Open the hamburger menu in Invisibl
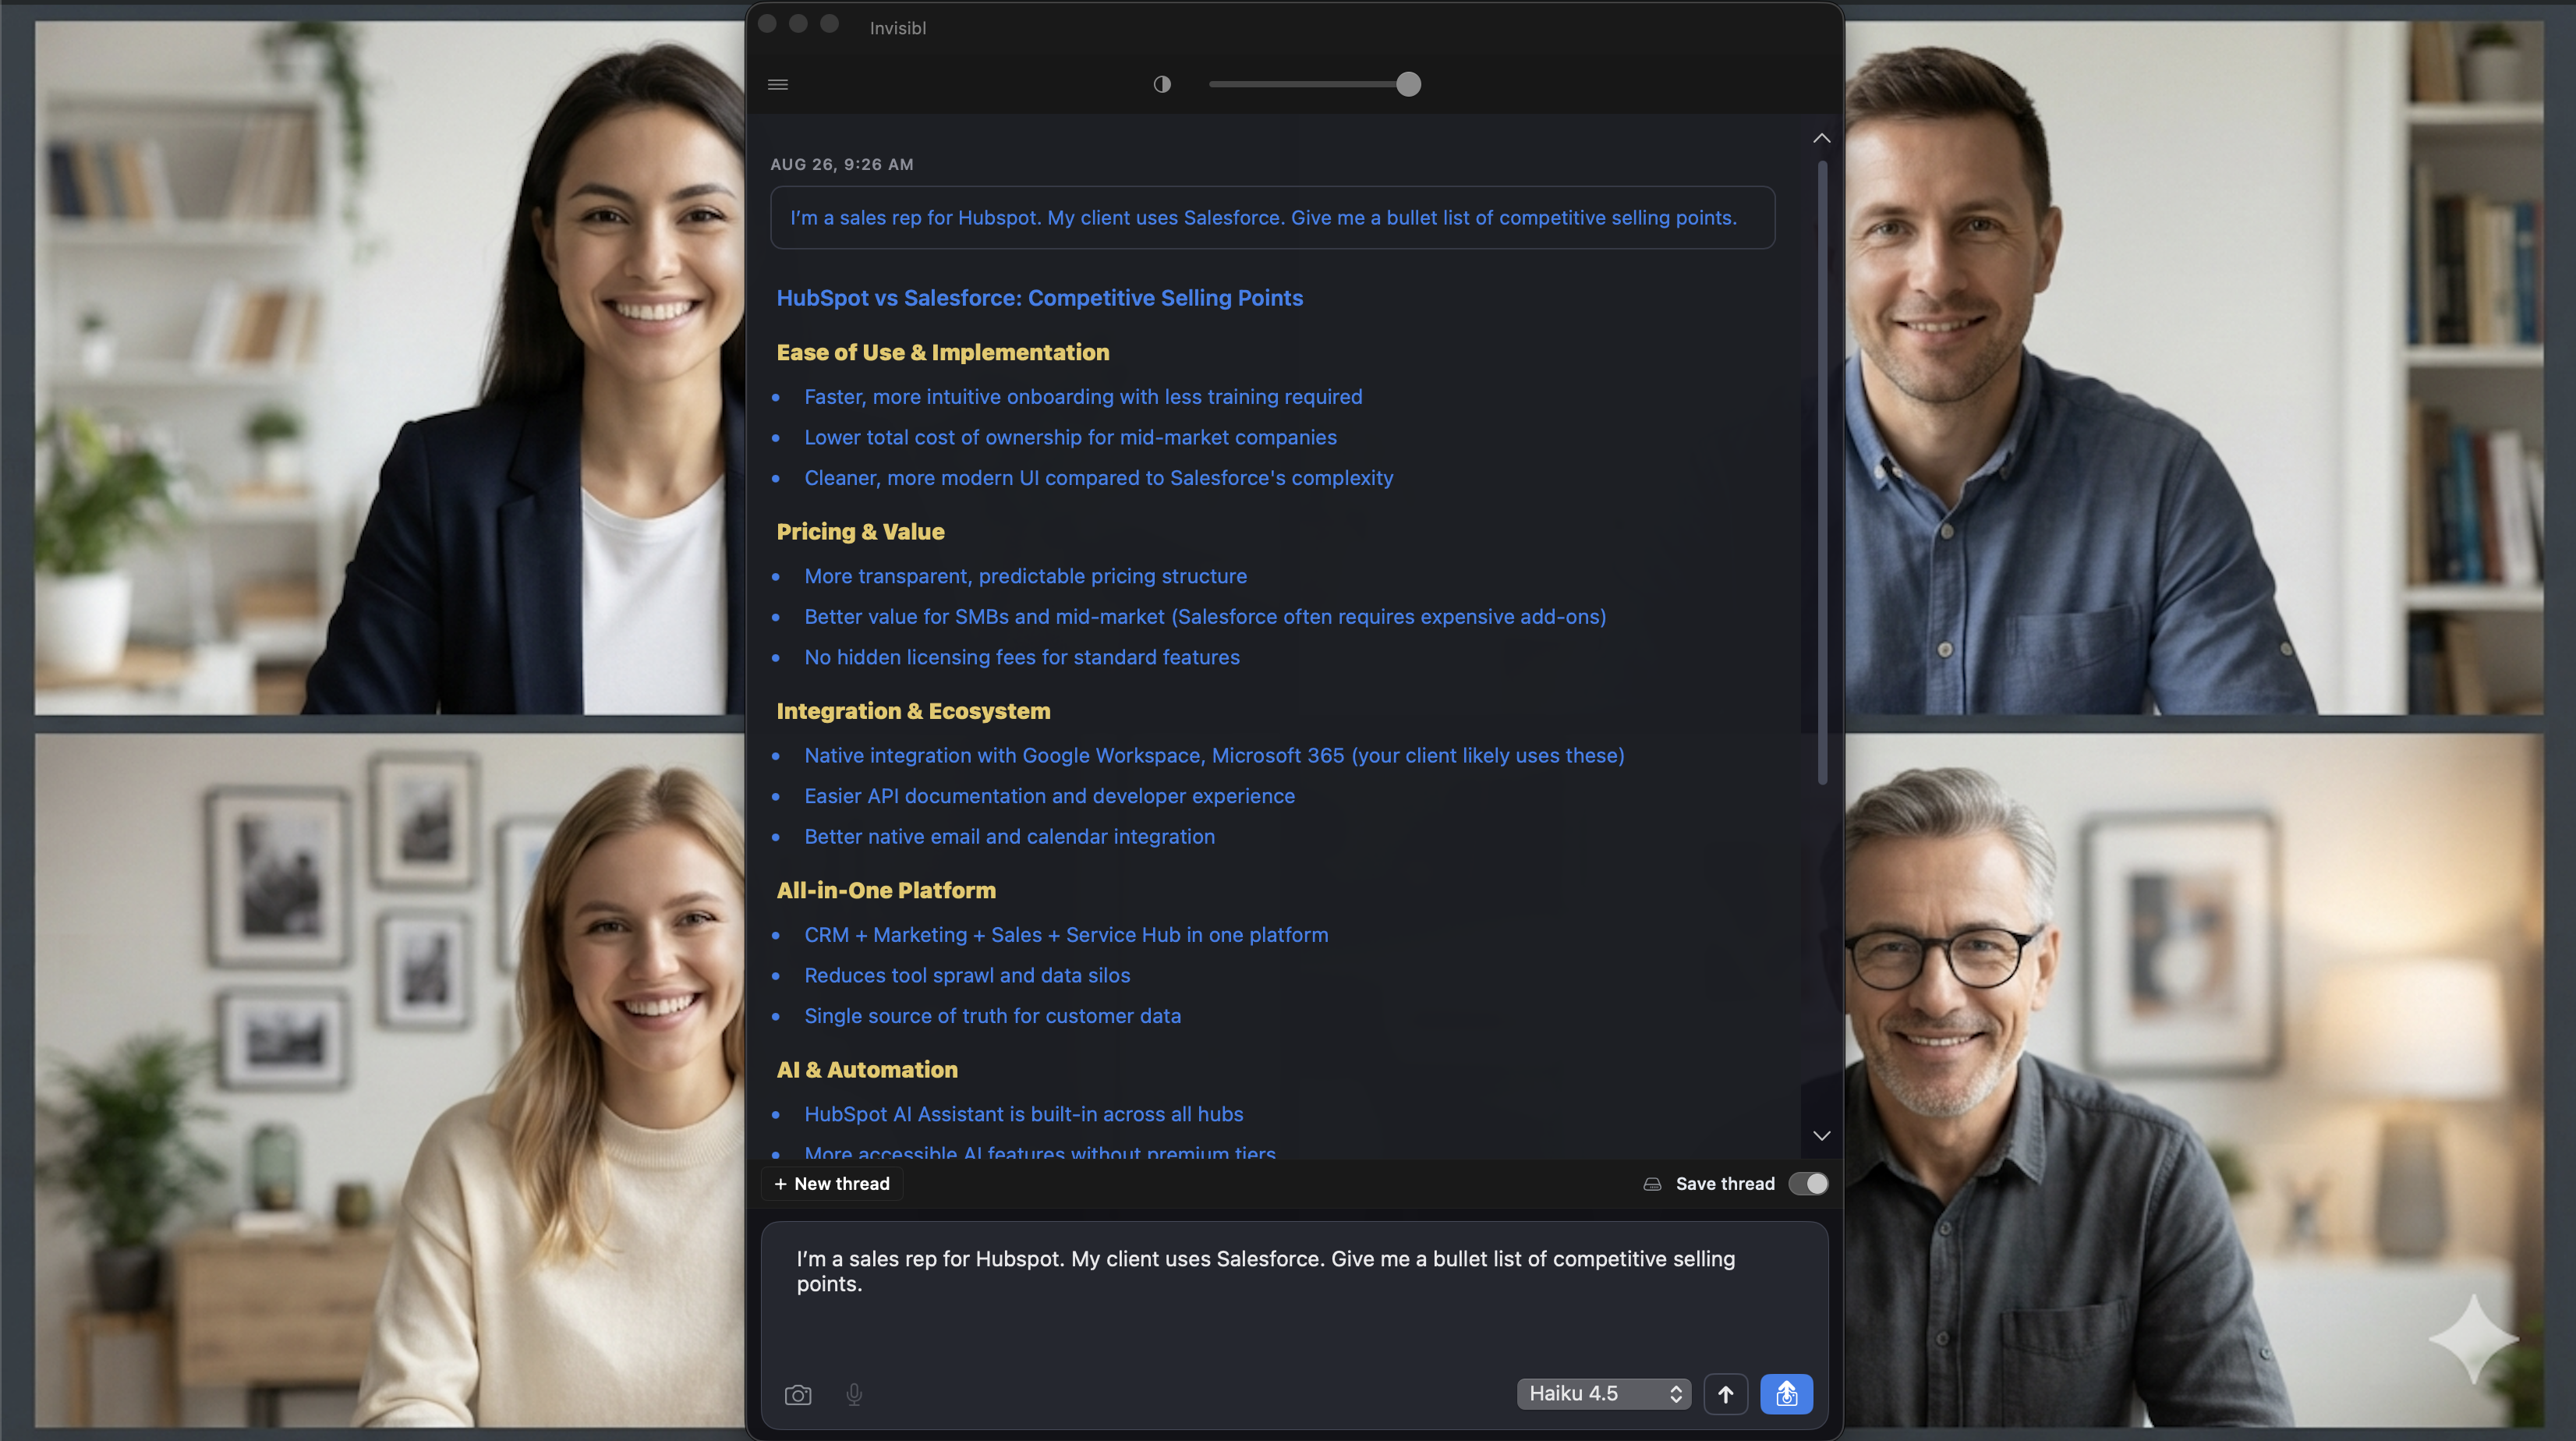This screenshot has height=1441, width=2576. [x=778, y=84]
